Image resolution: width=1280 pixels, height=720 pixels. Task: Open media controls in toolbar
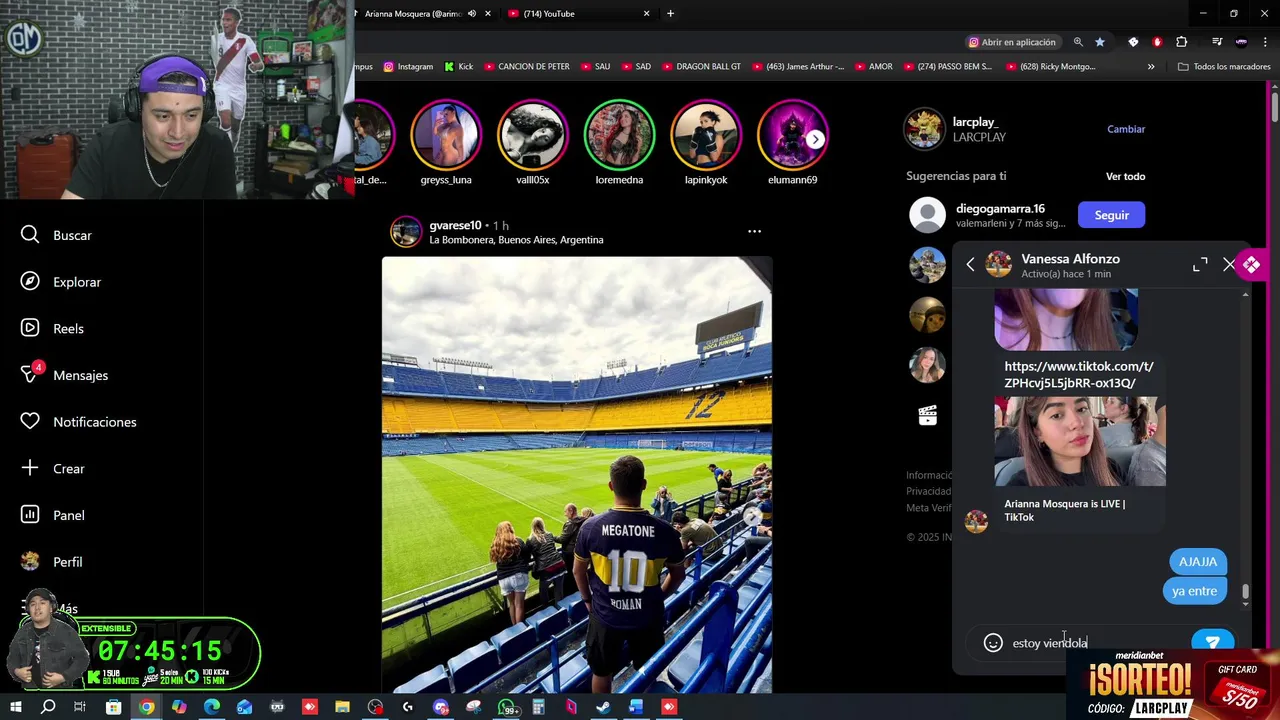(x=1216, y=42)
